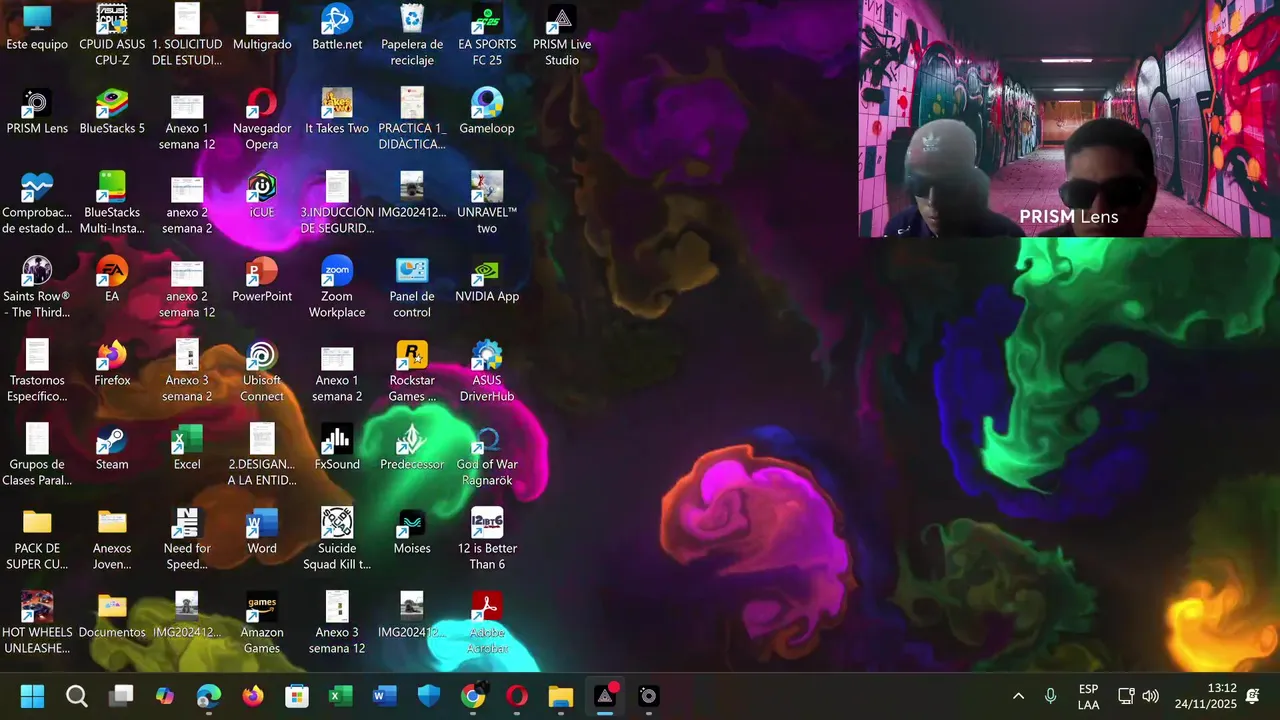Open ASUS DriverHub shortcut
1280x720 pixels.
[487, 371]
